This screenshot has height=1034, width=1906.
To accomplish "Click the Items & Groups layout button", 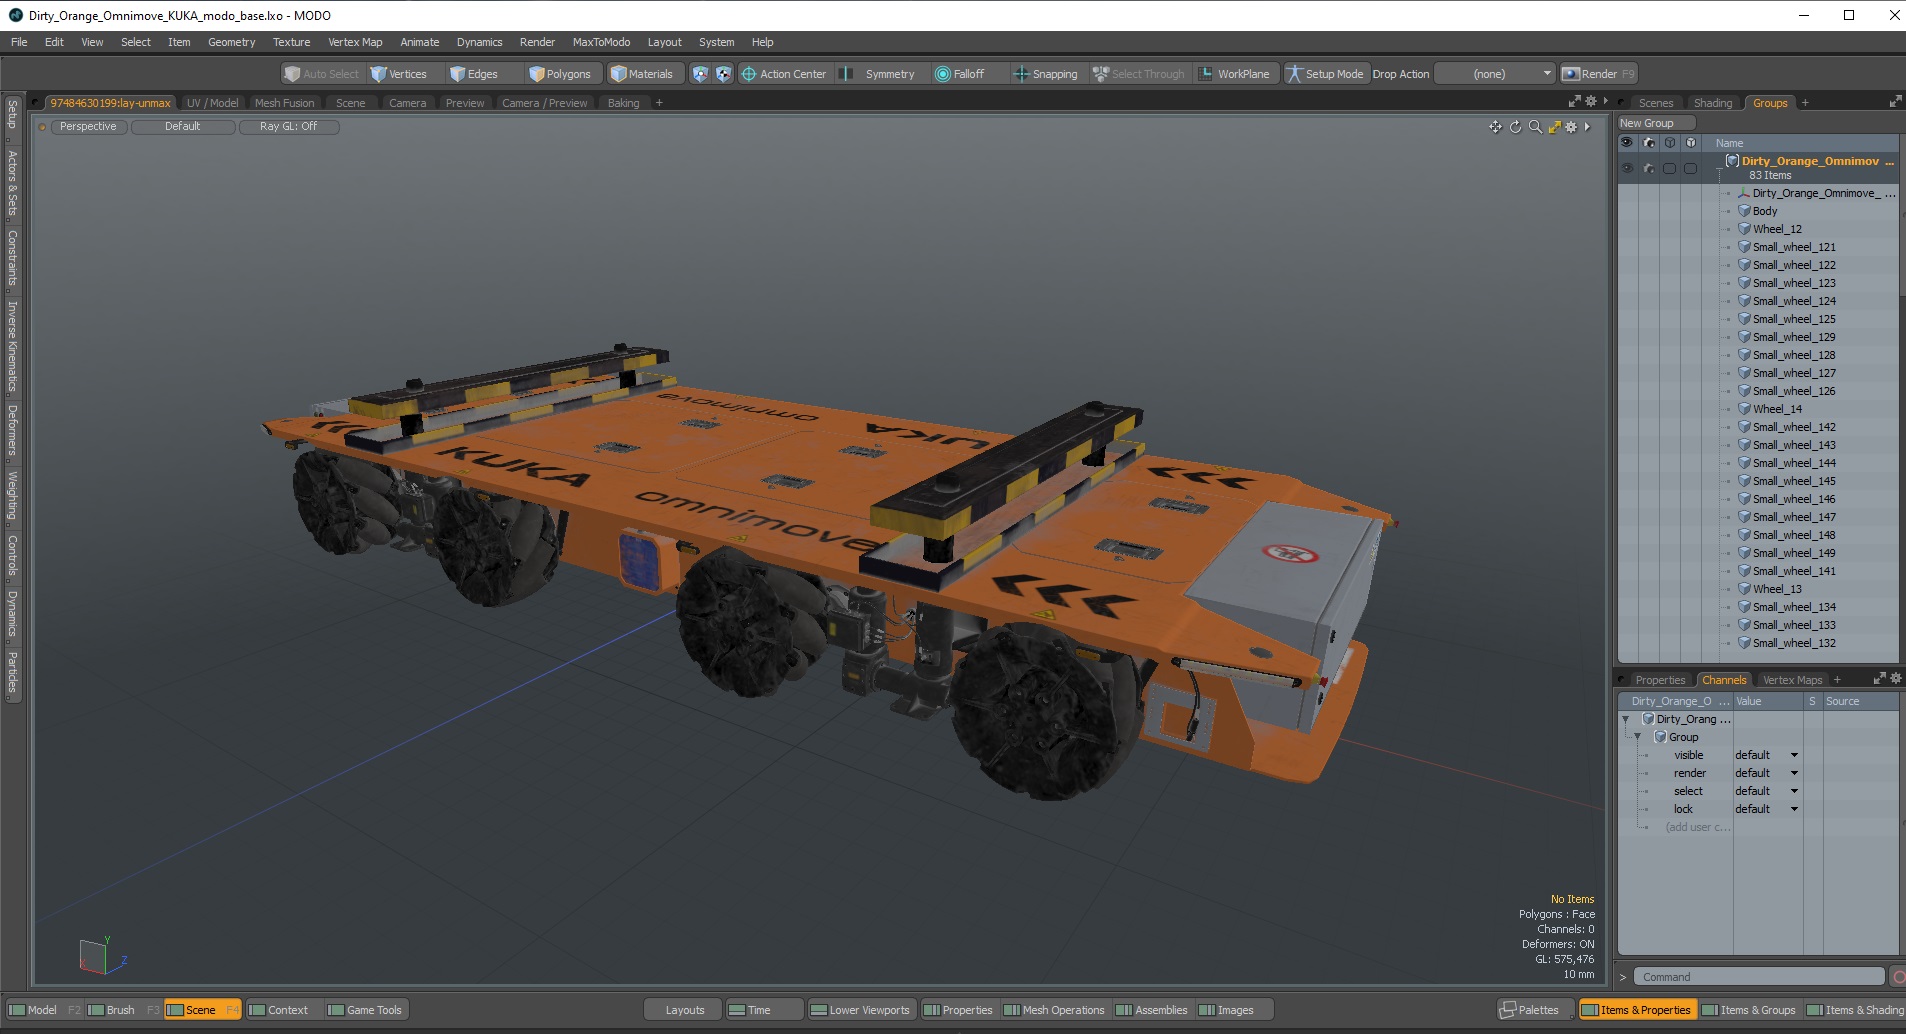I will pos(1748,1010).
